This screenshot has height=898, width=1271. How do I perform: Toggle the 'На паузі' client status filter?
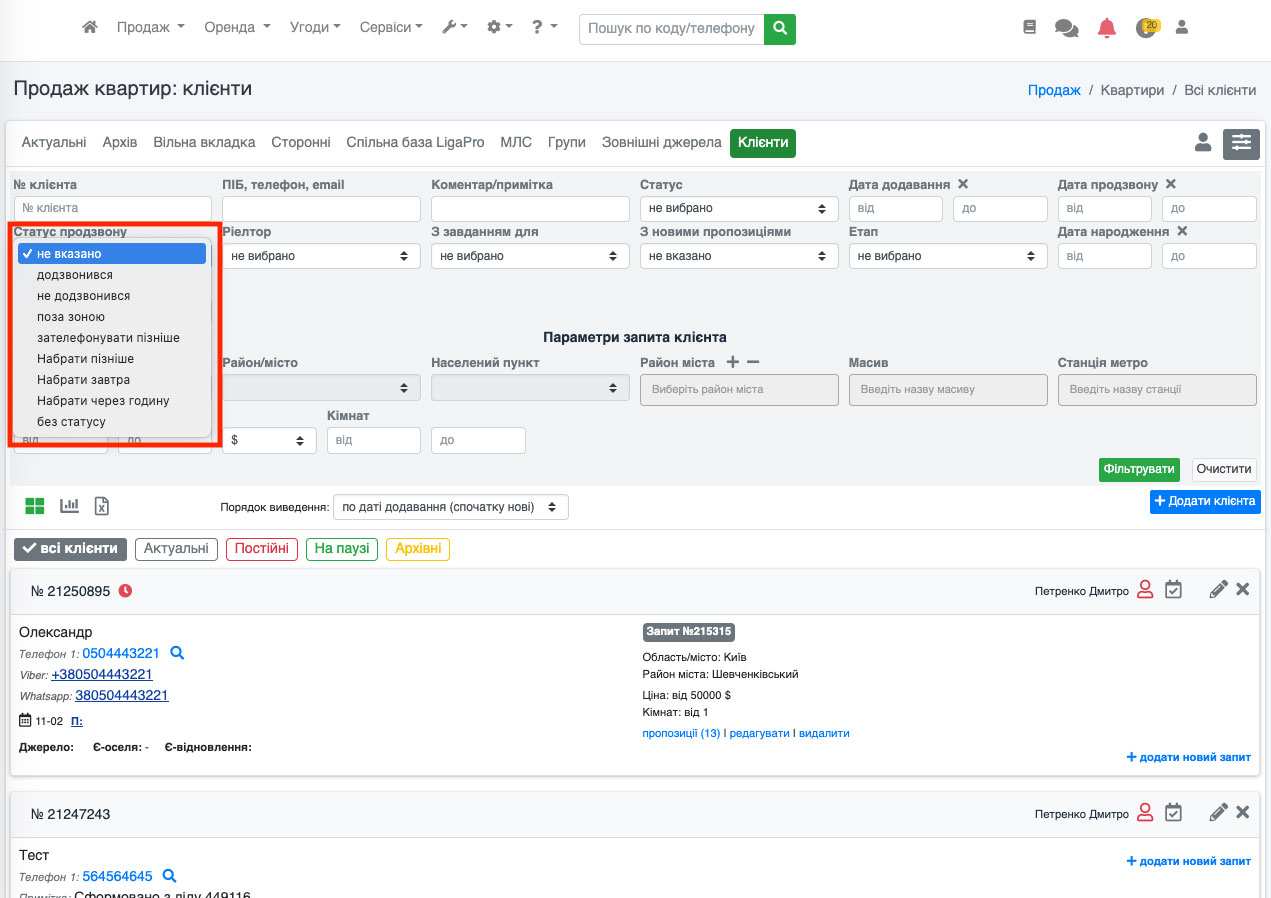tap(342, 549)
